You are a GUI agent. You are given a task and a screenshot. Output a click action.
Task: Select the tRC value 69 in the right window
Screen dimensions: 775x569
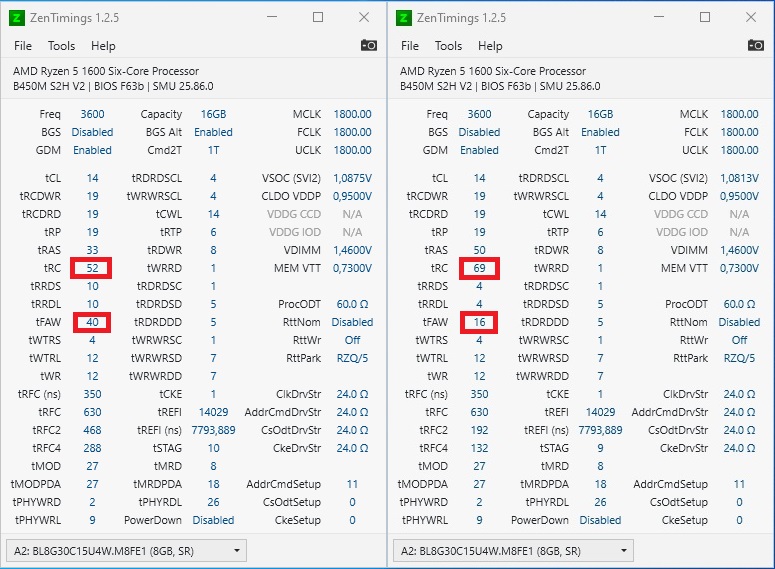tap(479, 268)
